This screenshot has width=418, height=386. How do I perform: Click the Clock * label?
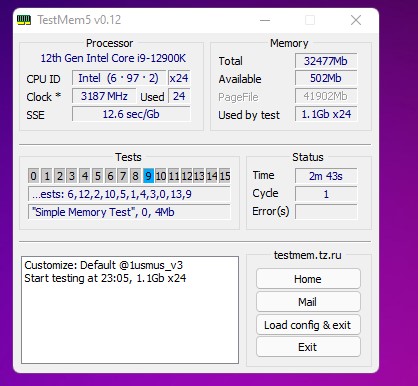pos(43,97)
